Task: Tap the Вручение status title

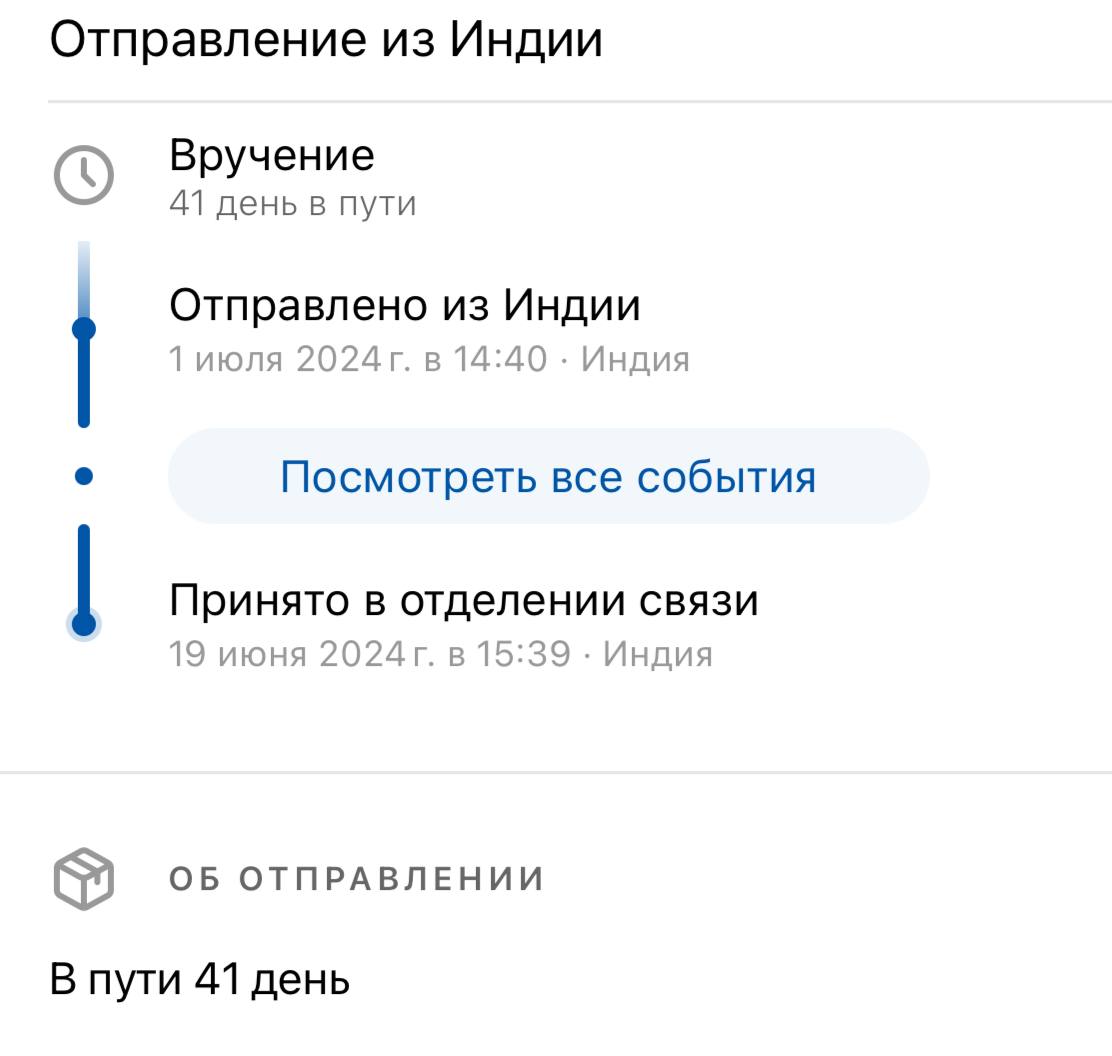Action: pyautogui.click(x=272, y=155)
